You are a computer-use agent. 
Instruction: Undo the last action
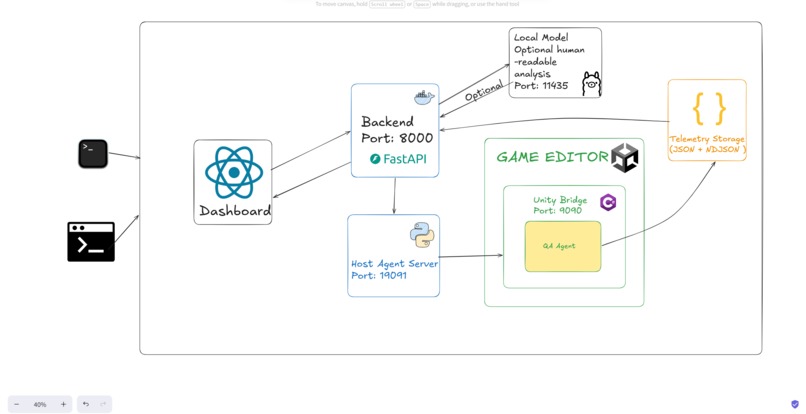(86, 404)
